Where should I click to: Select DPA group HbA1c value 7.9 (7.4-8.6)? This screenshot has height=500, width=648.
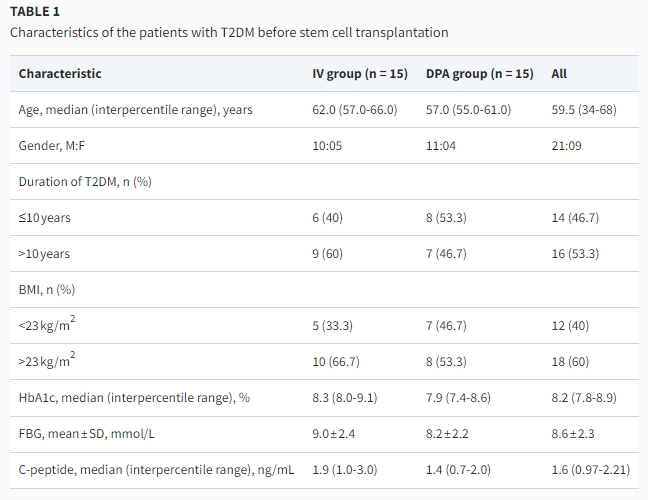[x=458, y=397]
